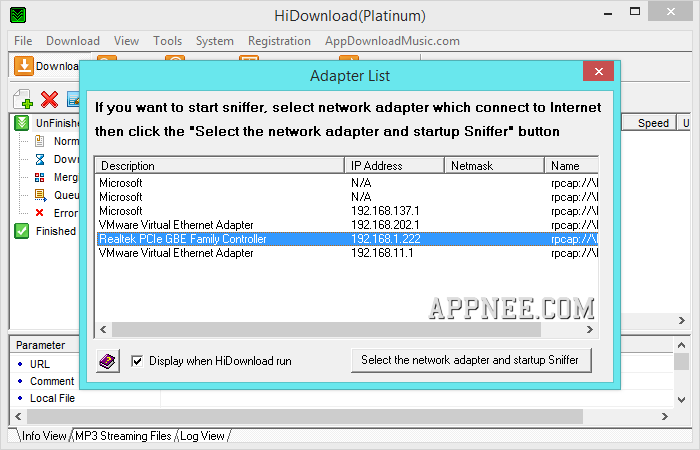Open the View menu
700x450 pixels.
[126, 41]
